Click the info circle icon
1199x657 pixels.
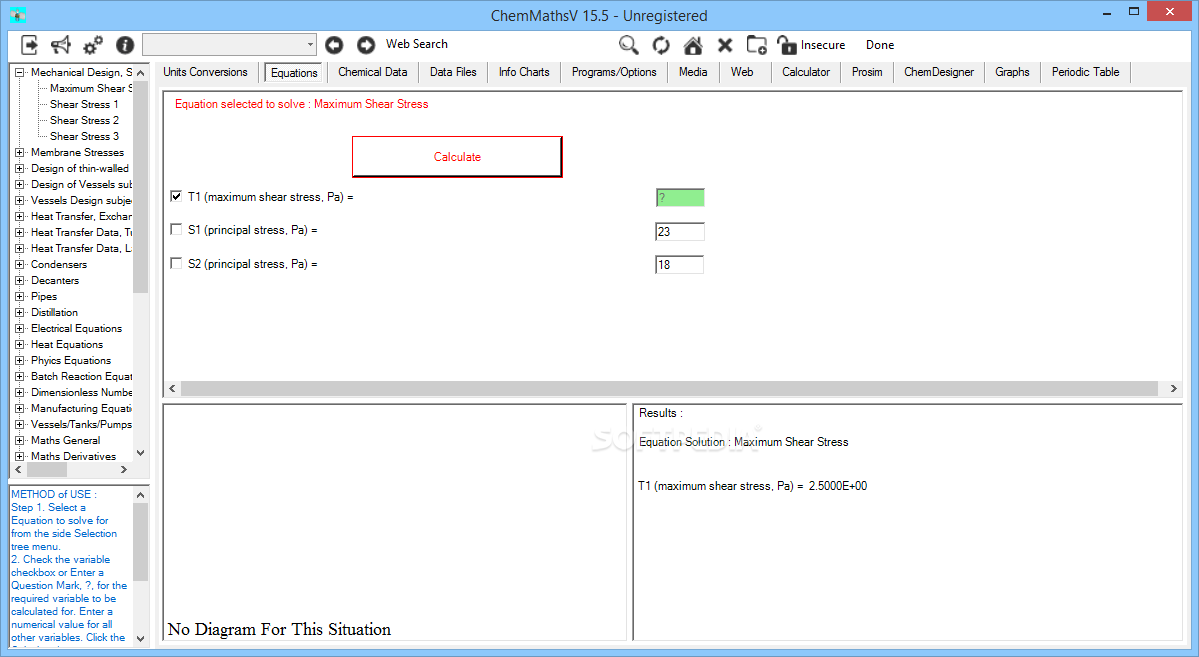pos(125,46)
